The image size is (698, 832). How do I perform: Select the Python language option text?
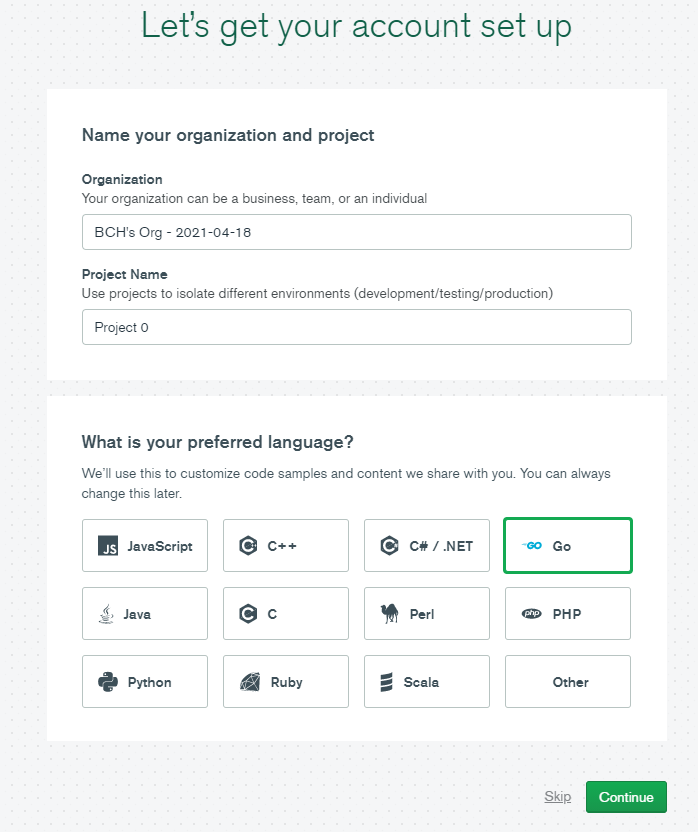150,682
